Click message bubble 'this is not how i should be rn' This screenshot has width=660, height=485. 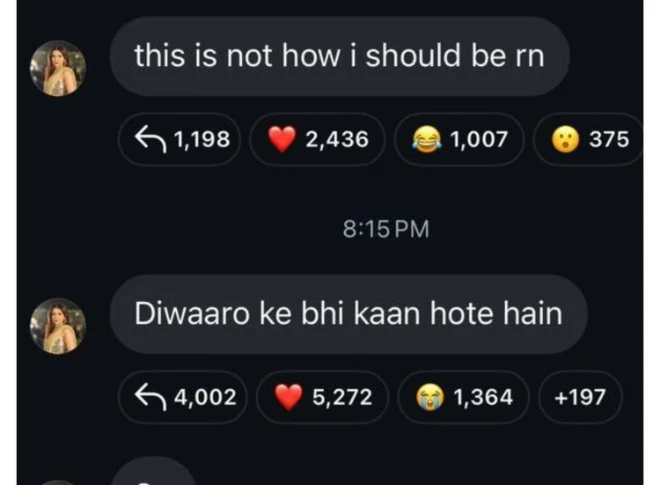[340, 56]
